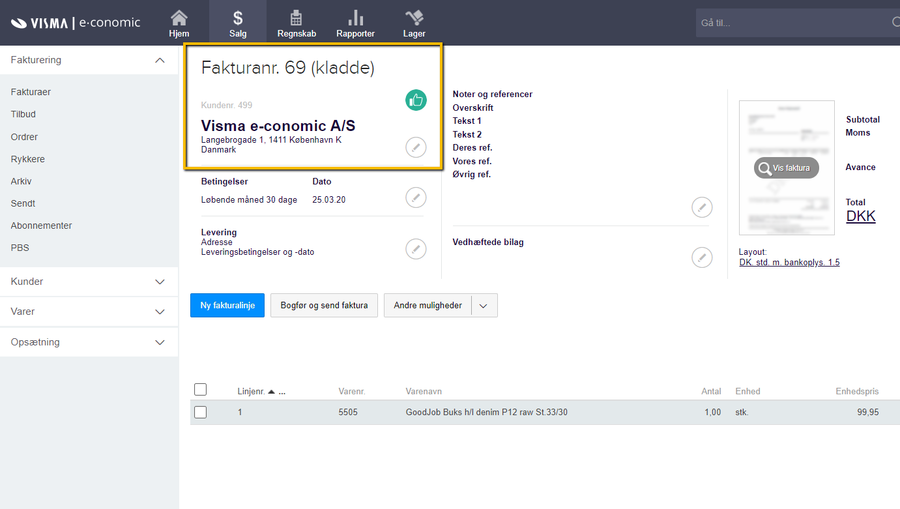Select item number 5505 cell

coord(348,412)
